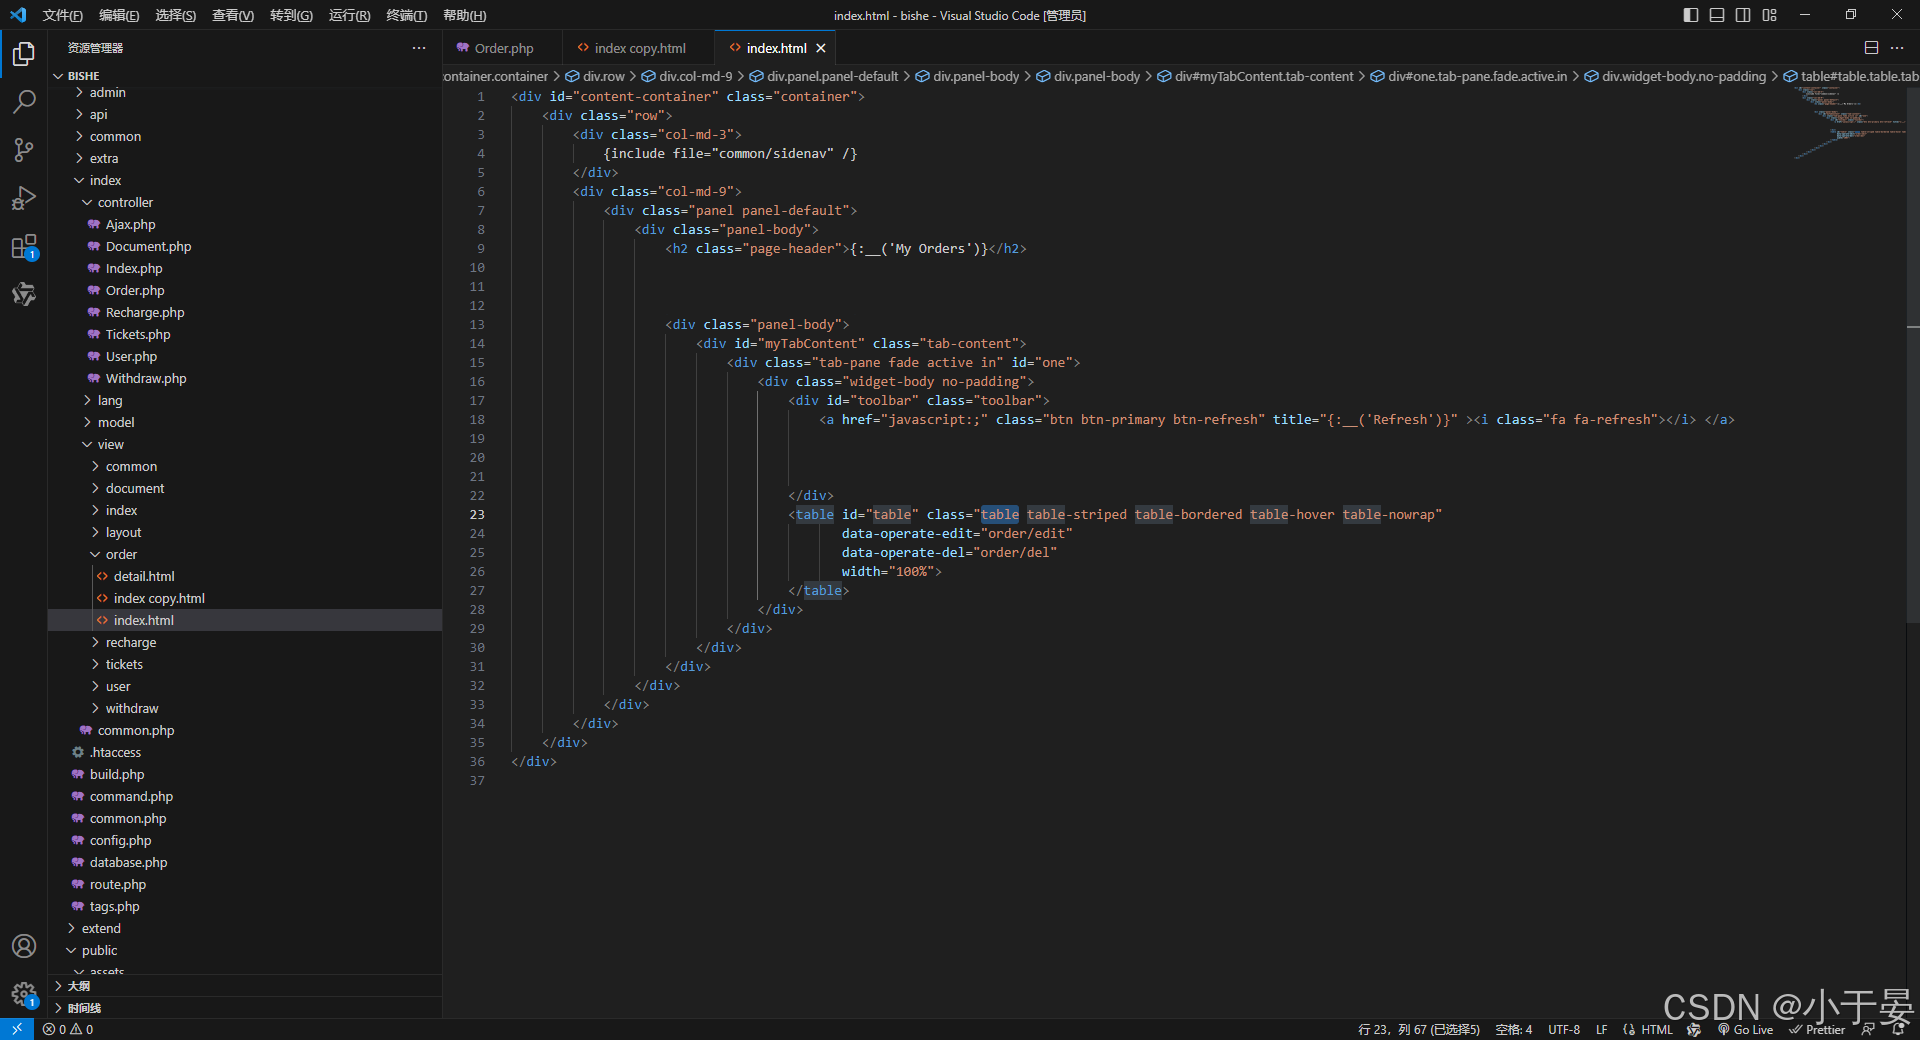Open the Search view in activity bar
Screen dimensions: 1920x1040
[24, 102]
